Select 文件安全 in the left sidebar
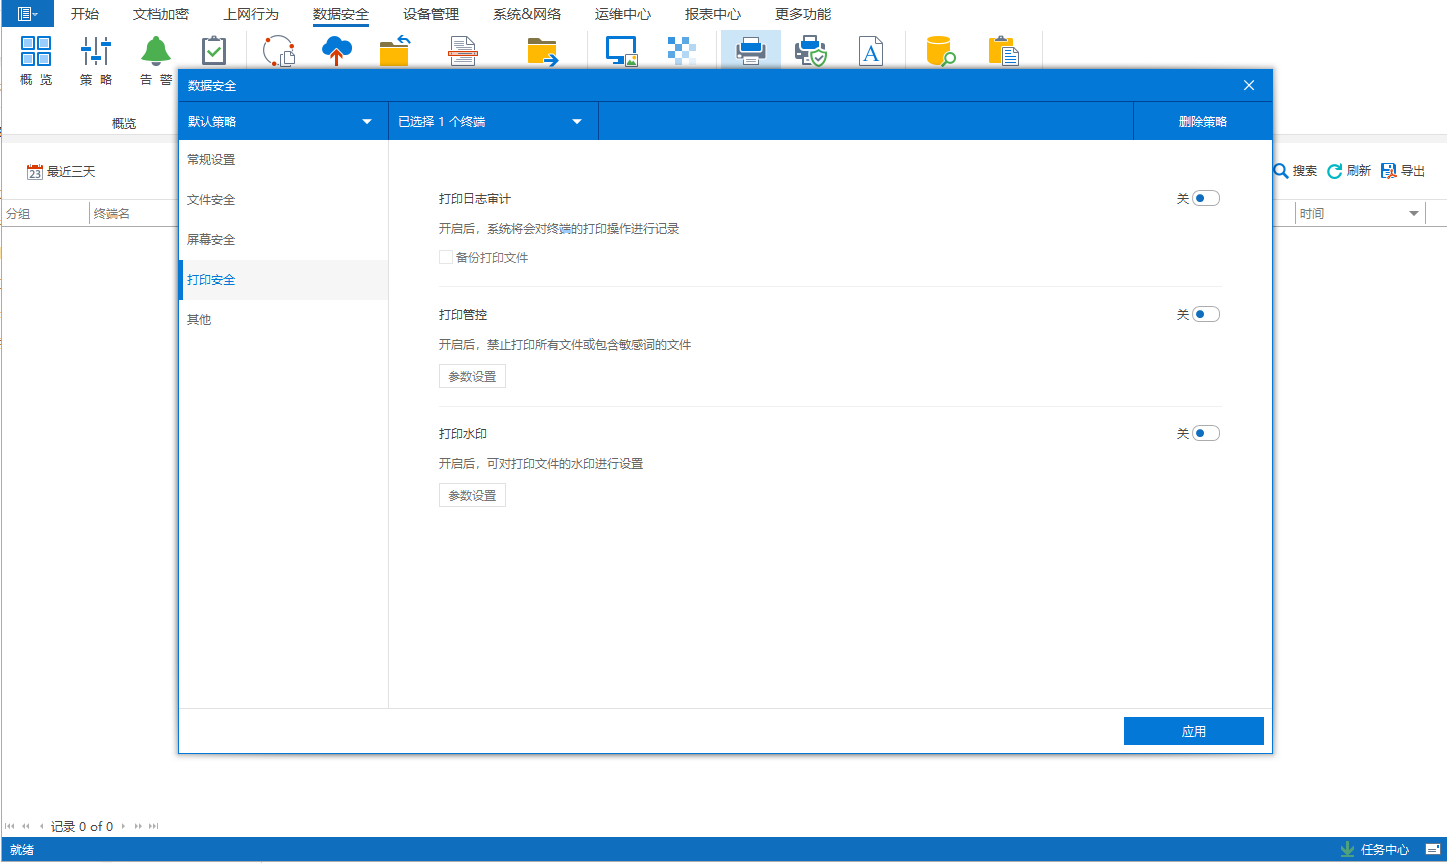This screenshot has height=863, width=1447. [x=211, y=200]
